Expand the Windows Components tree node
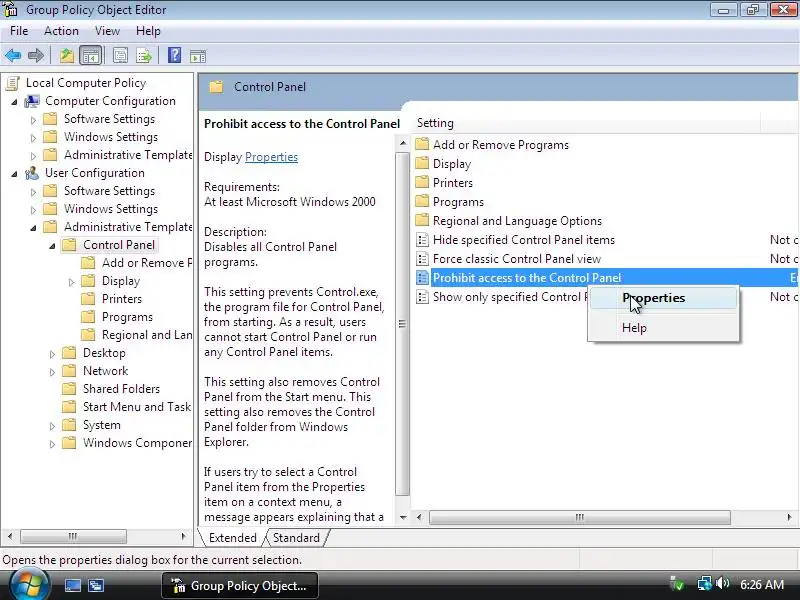This screenshot has width=800, height=600. (x=52, y=444)
